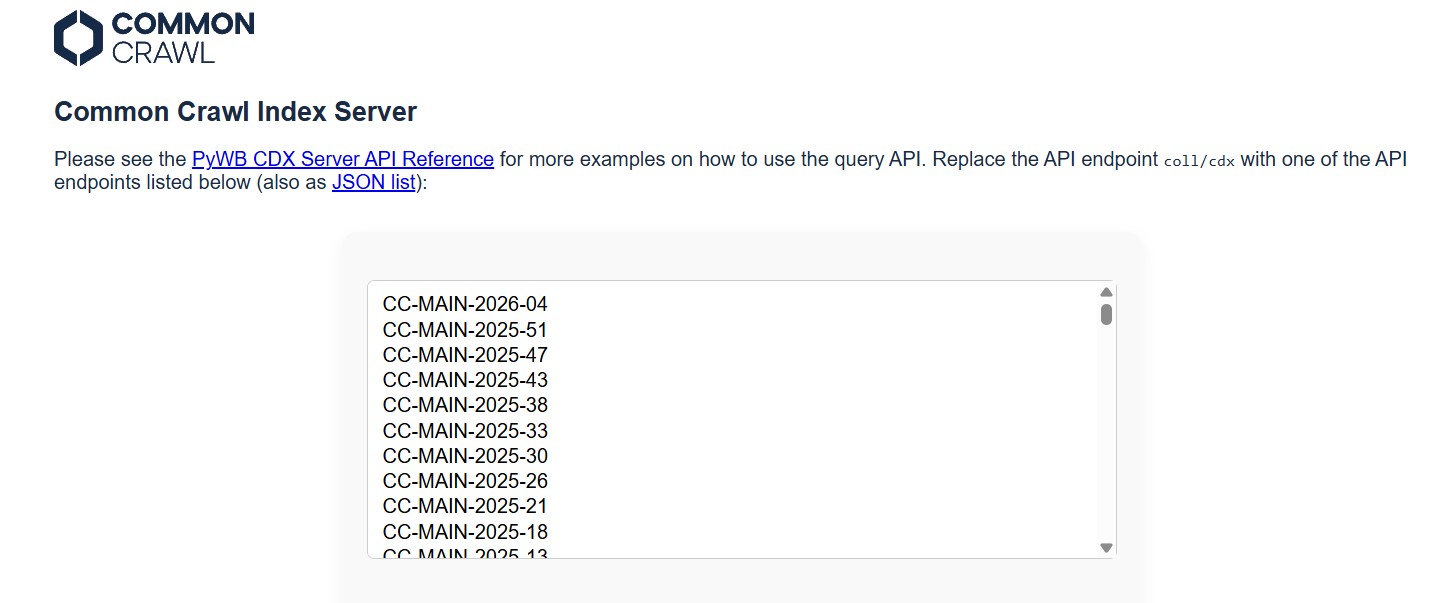Choose CC-MAIN-2025-47 from the list
1450x603 pixels.
[465, 355]
